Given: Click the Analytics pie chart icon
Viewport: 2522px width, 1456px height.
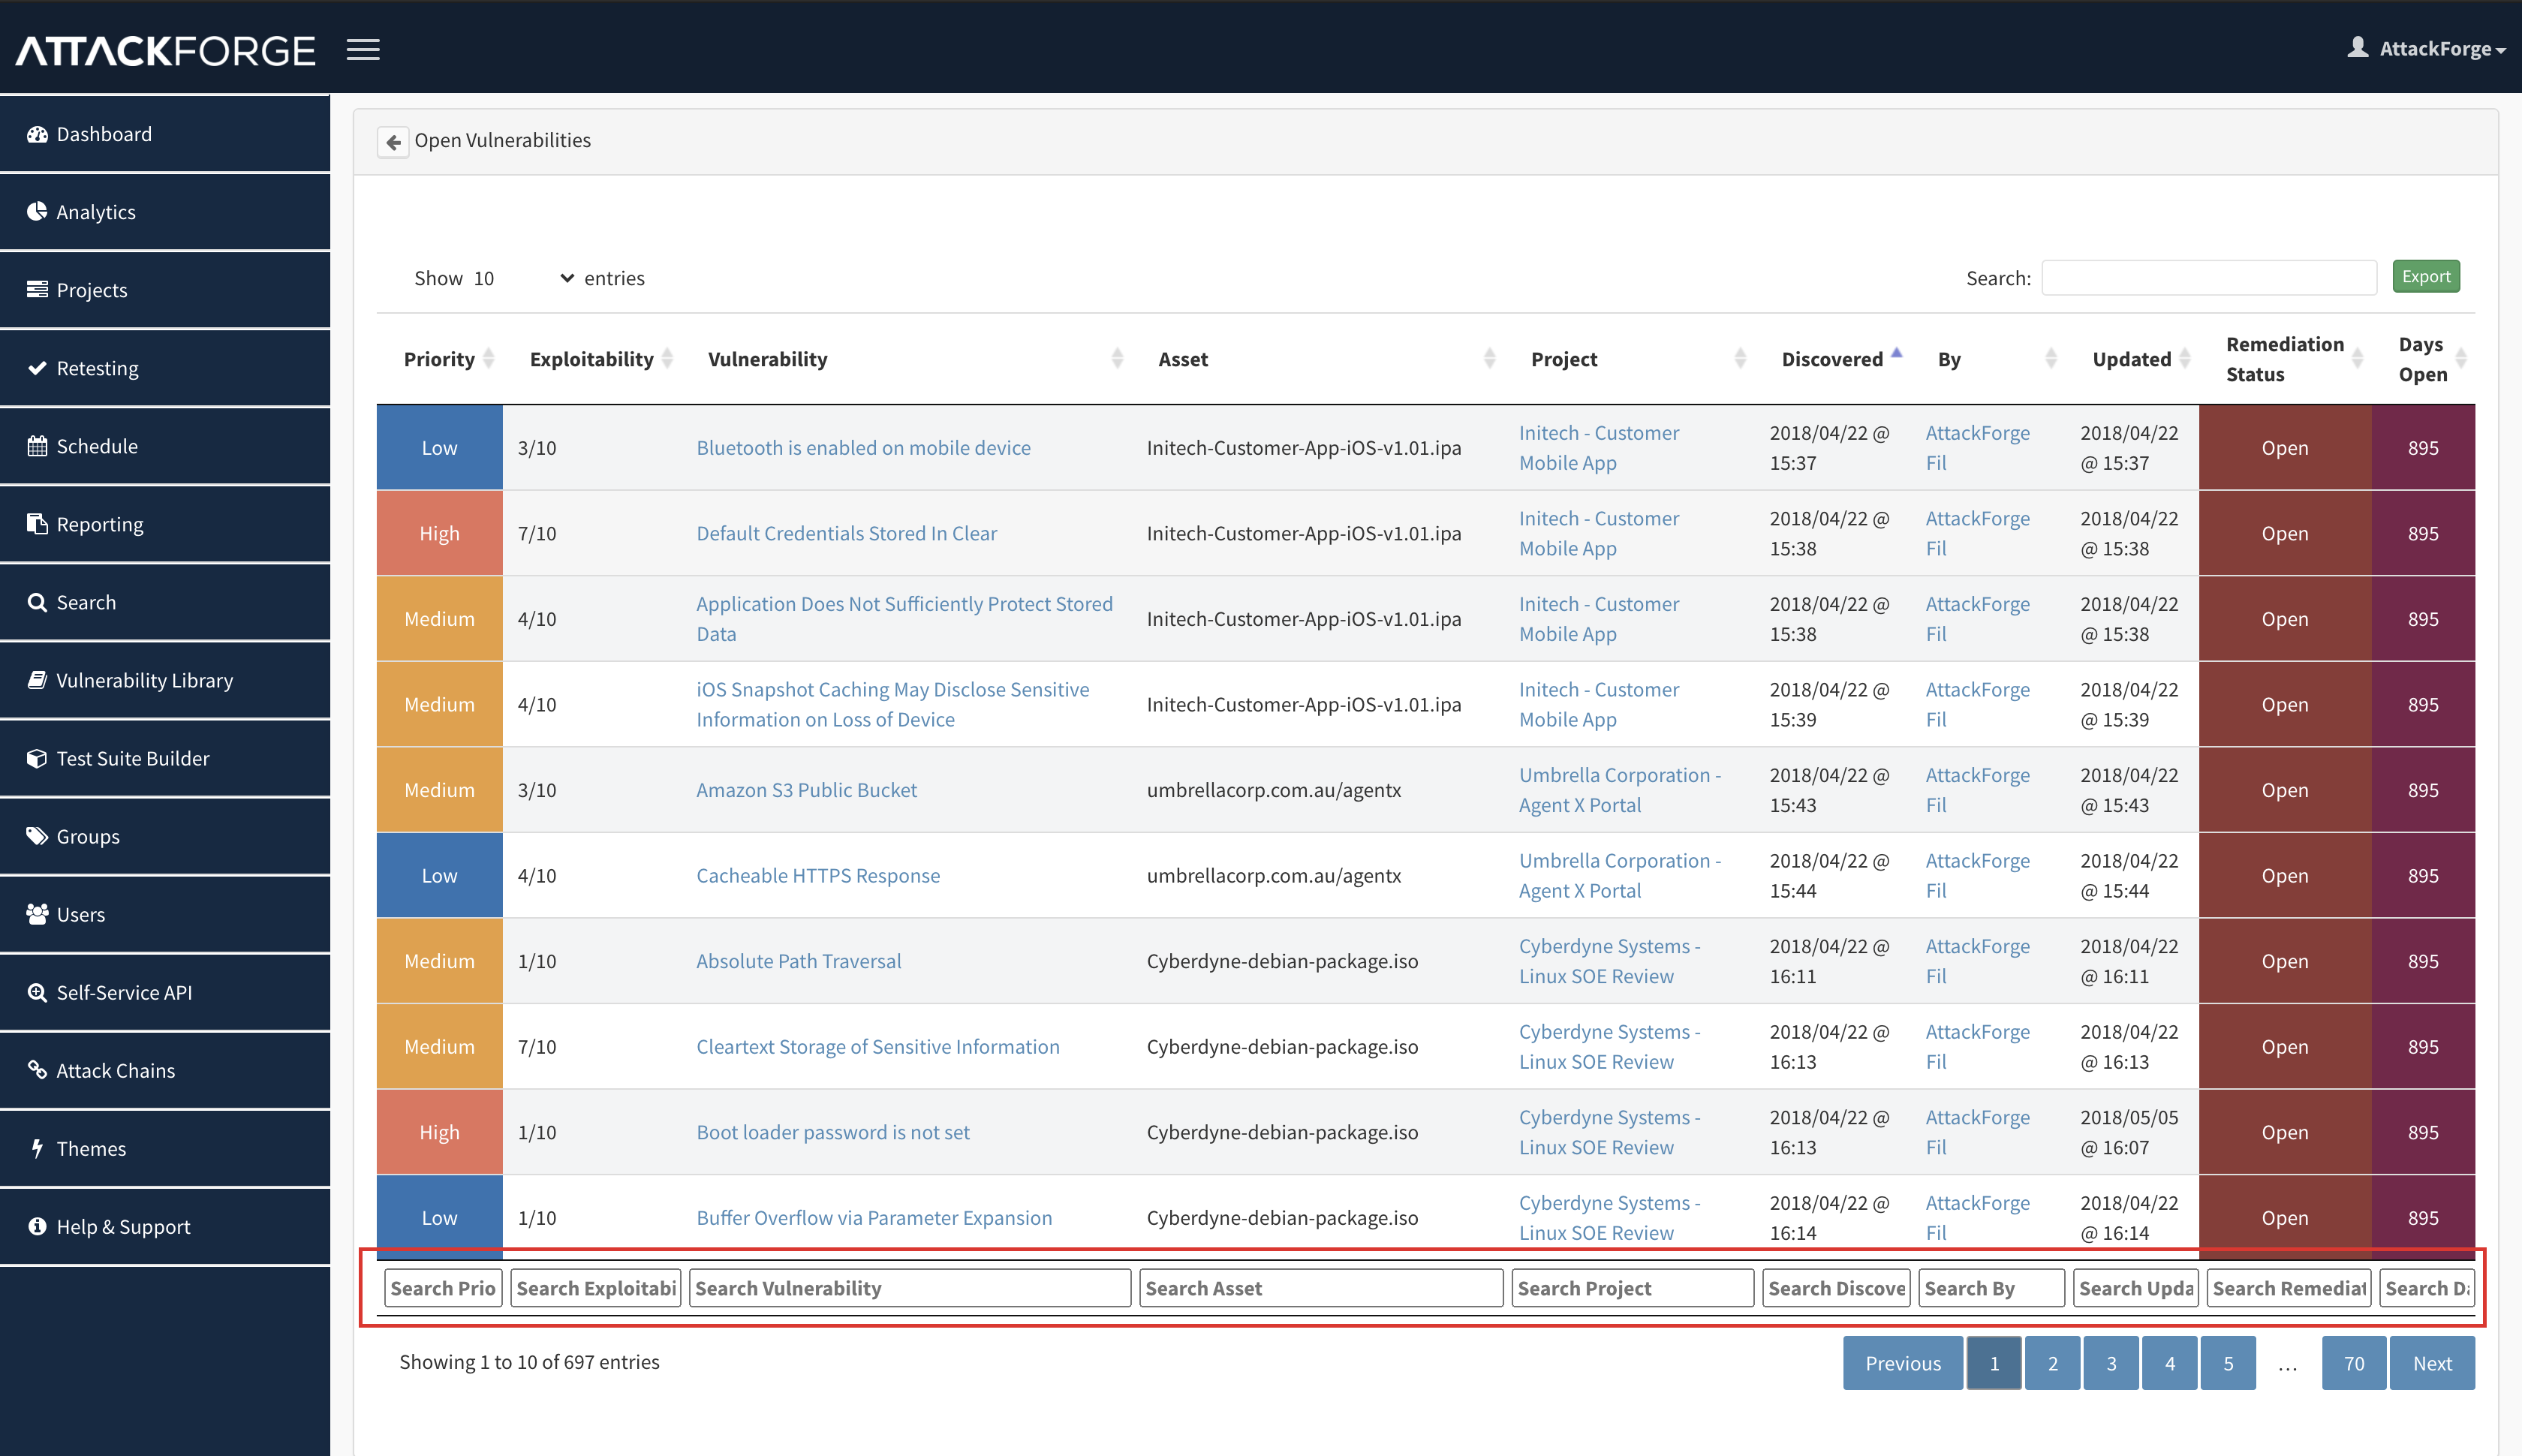Looking at the screenshot, I should 37,212.
